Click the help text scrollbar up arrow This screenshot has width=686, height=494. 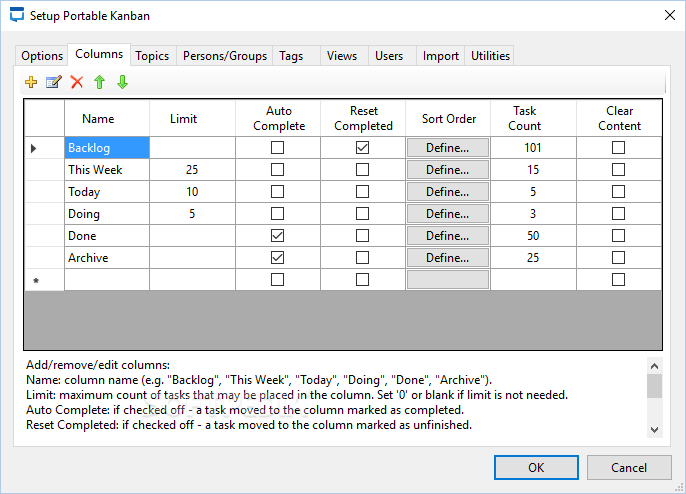[x=654, y=366]
